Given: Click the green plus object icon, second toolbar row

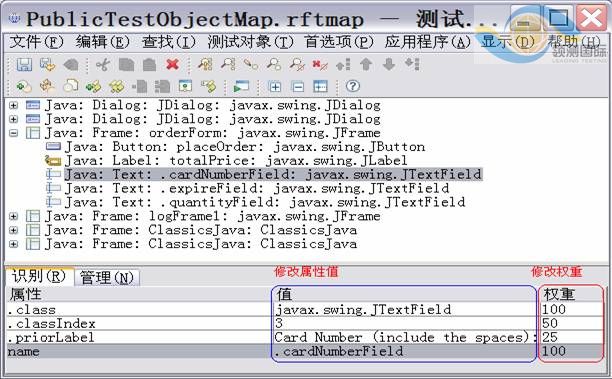Looking at the screenshot, I should click(x=24, y=86).
